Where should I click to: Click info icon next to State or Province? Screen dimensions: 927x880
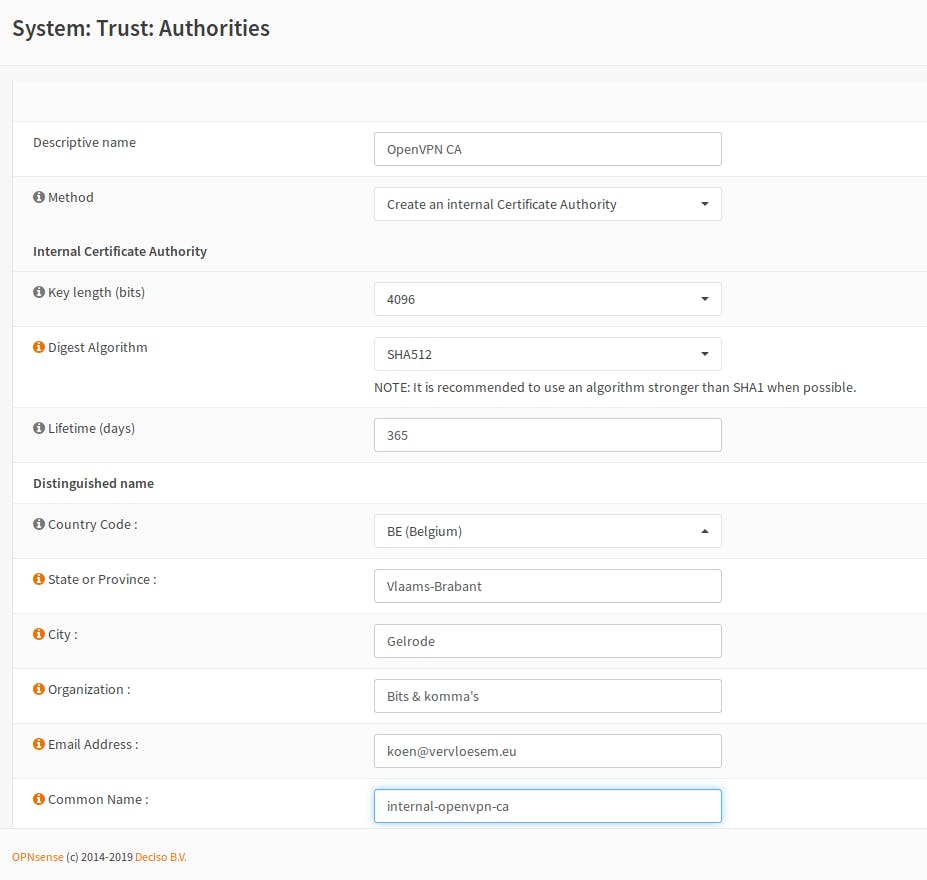point(39,580)
